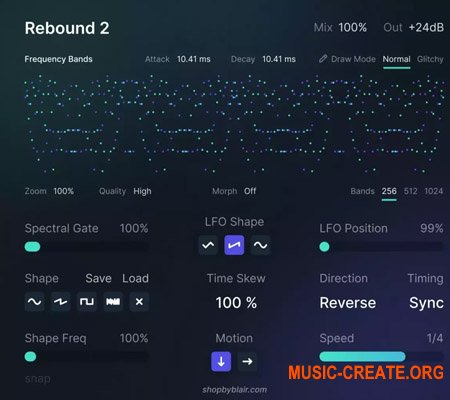Load a saved shape
This screenshot has width=450, height=400.
135,278
